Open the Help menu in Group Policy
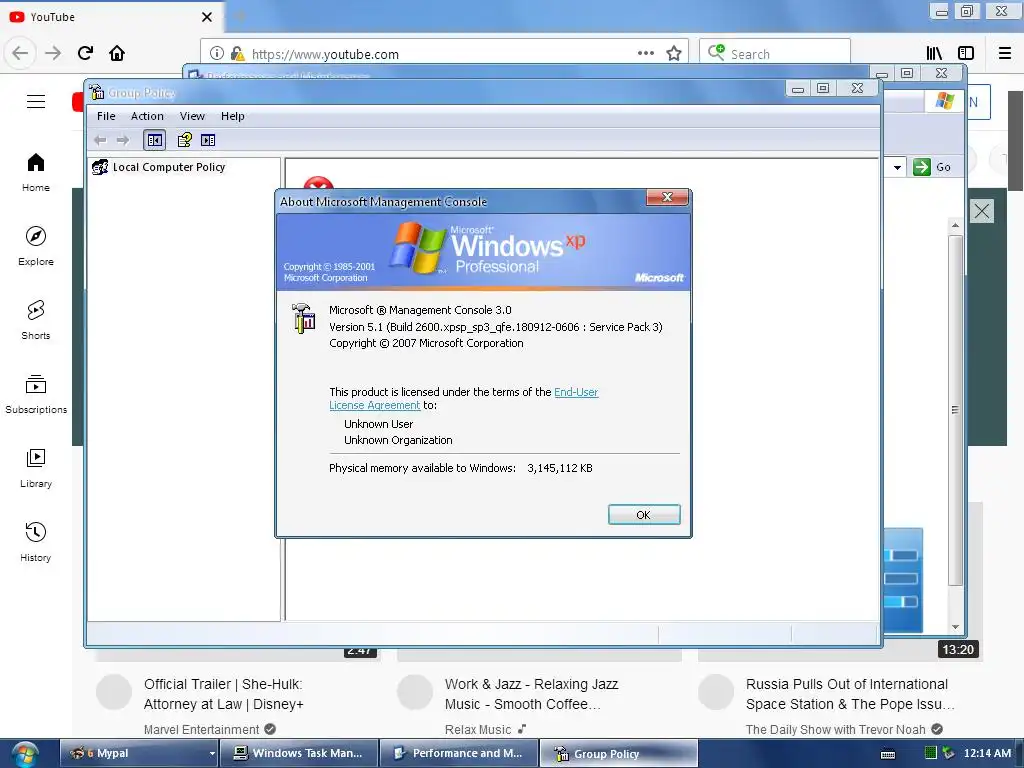The width and height of the screenshot is (1024, 768). [x=232, y=116]
